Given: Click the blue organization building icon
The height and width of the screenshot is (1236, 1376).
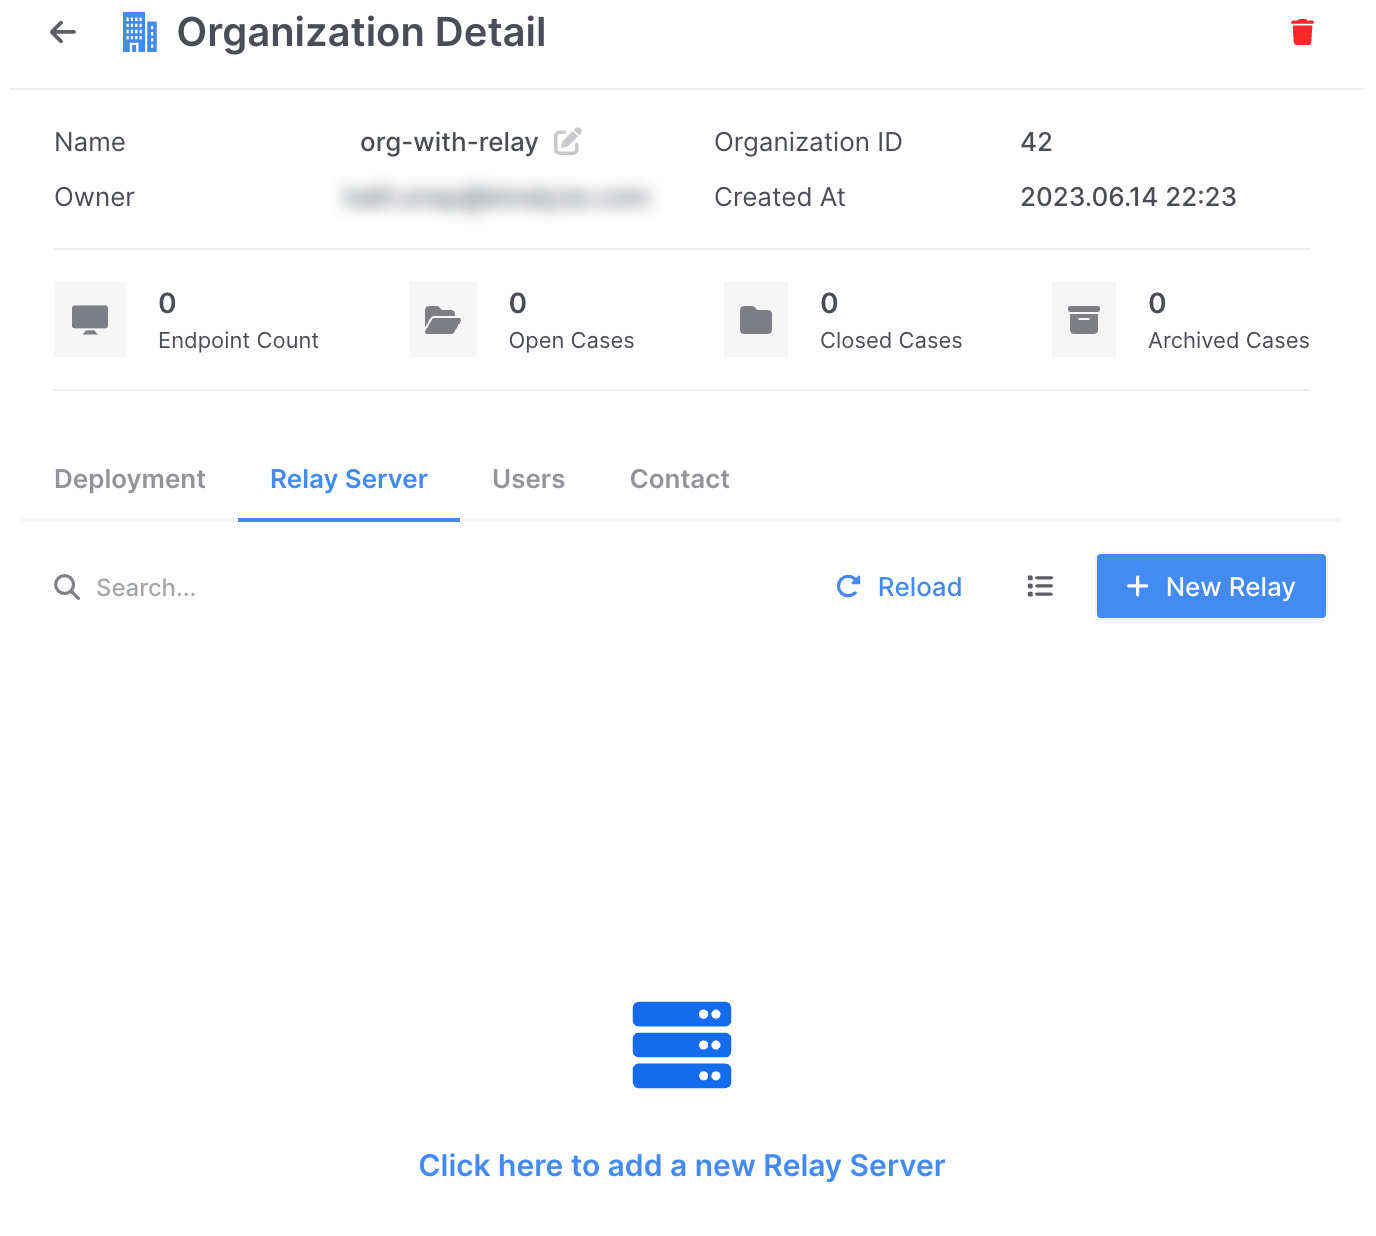Looking at the screenshot, I should tap(139, 33).
